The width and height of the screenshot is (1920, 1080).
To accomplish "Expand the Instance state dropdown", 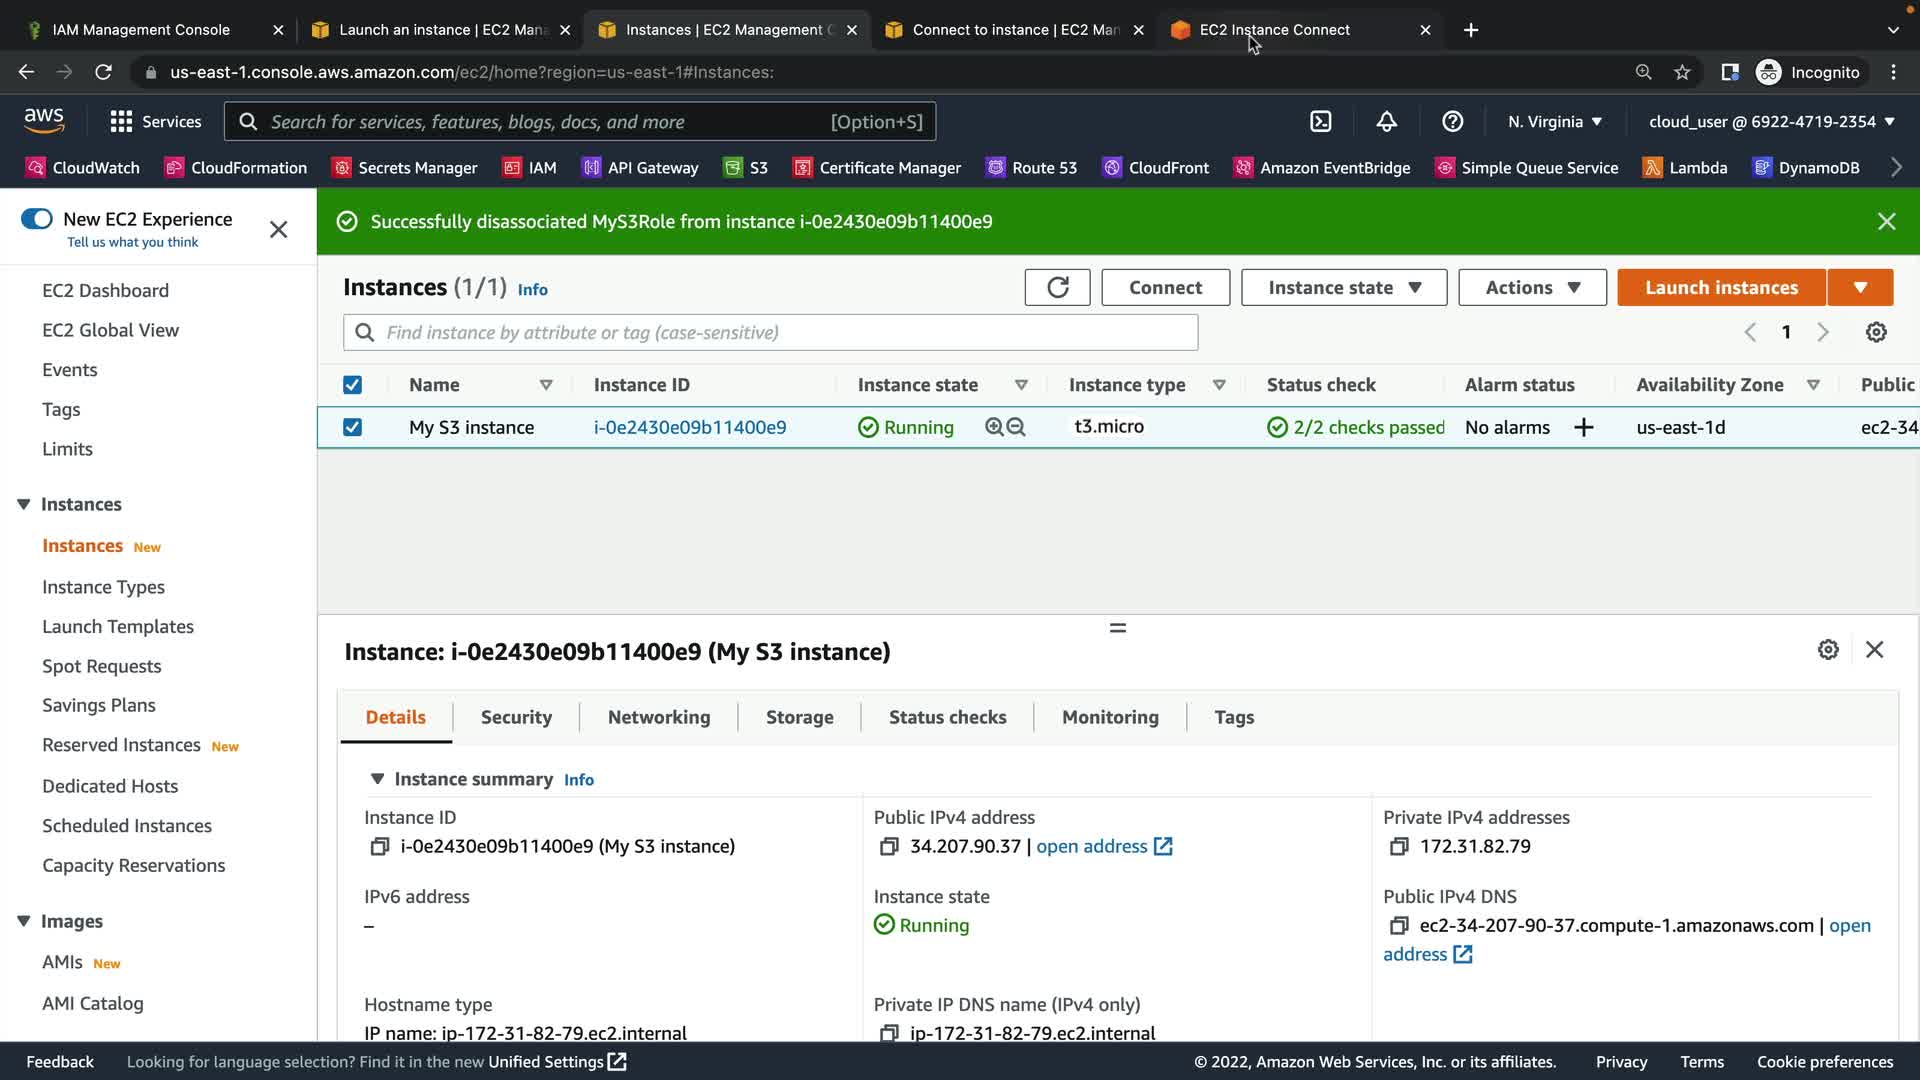I will coord(1343,288).
